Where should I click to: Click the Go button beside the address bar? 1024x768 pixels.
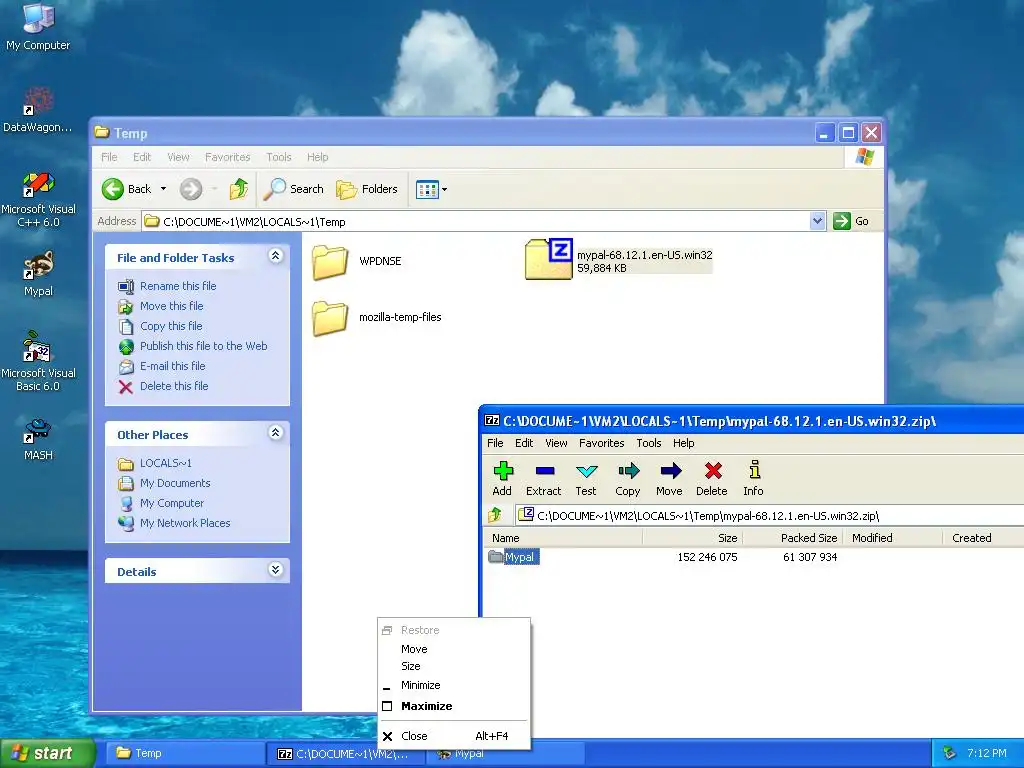pos(851,221)
